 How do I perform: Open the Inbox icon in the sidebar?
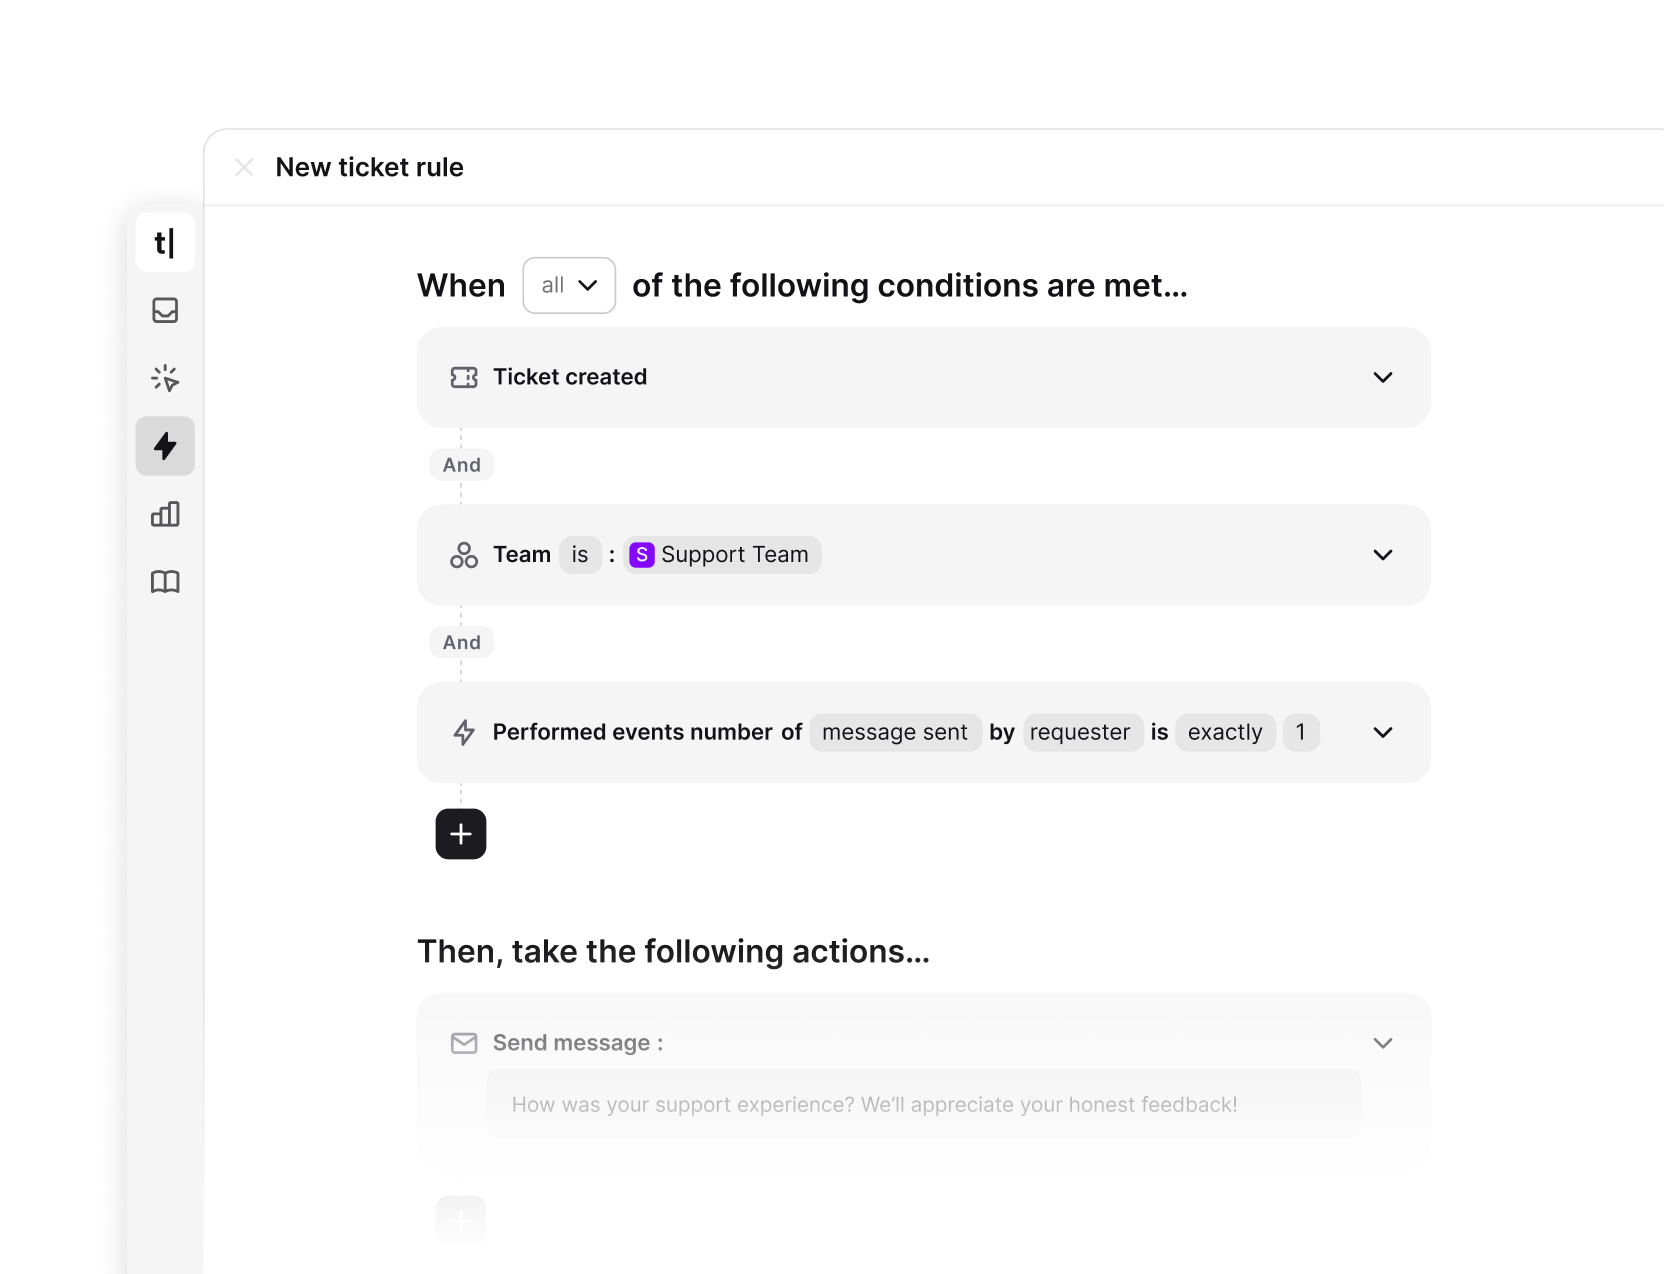point(165,310)
